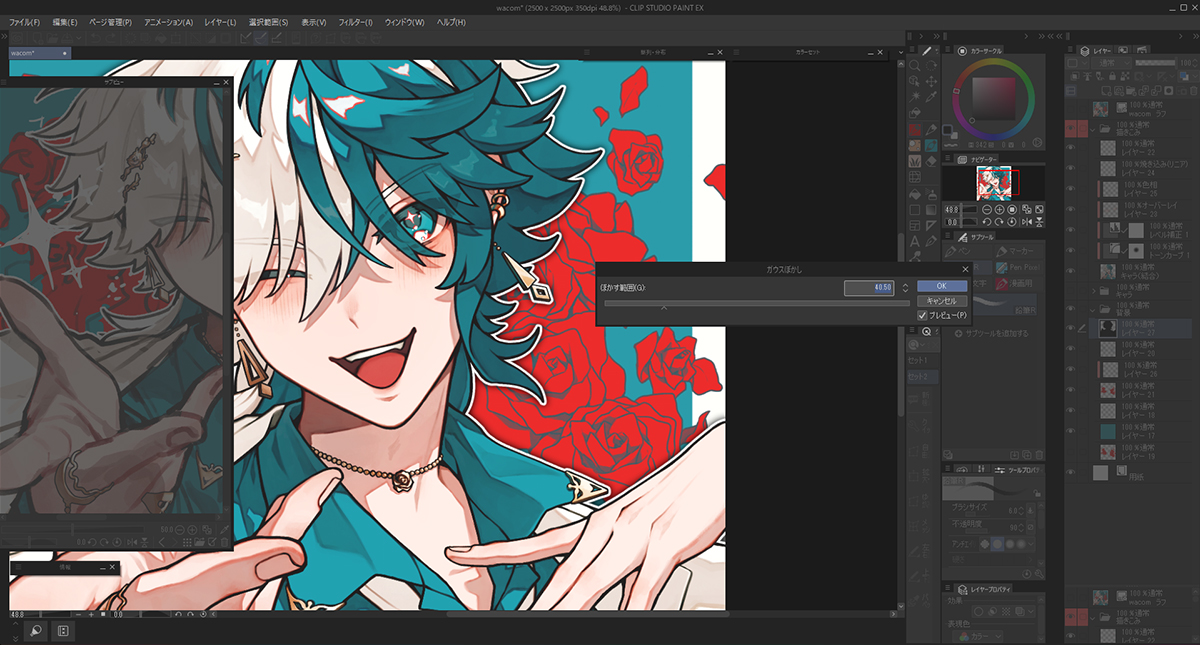Image resolution: width=1200 pixels, height=645 pixels.
Task: Select the Move layer tool
Action: (x=931, y=81)
